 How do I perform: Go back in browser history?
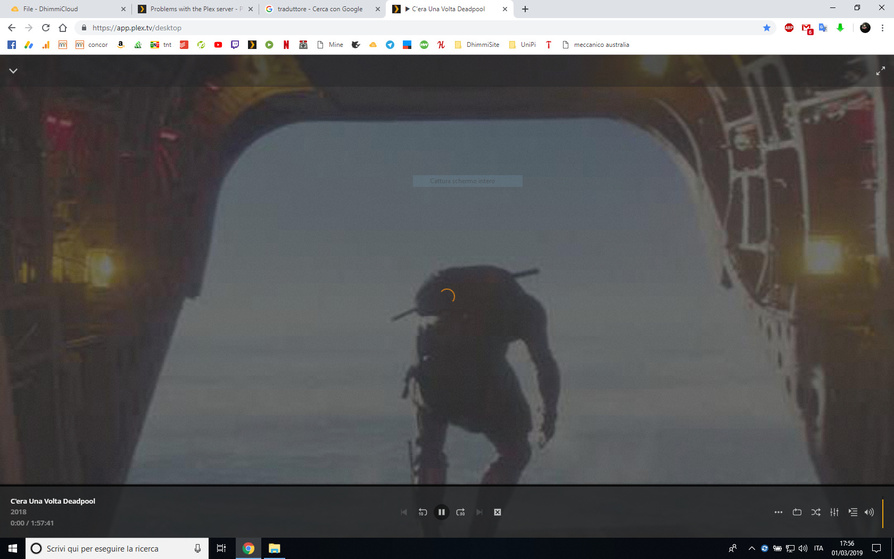click(x=12, y=27)
